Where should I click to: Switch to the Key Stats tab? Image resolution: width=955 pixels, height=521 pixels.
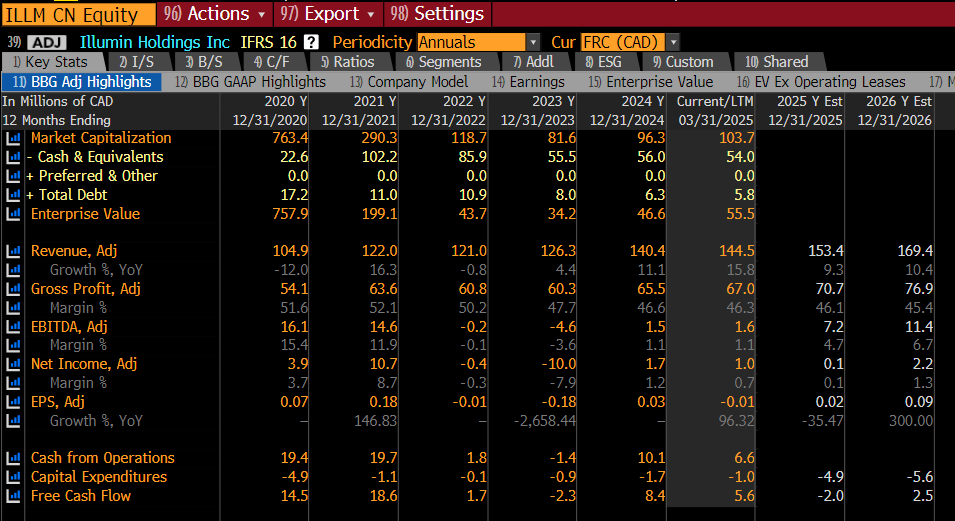(51, 62)
